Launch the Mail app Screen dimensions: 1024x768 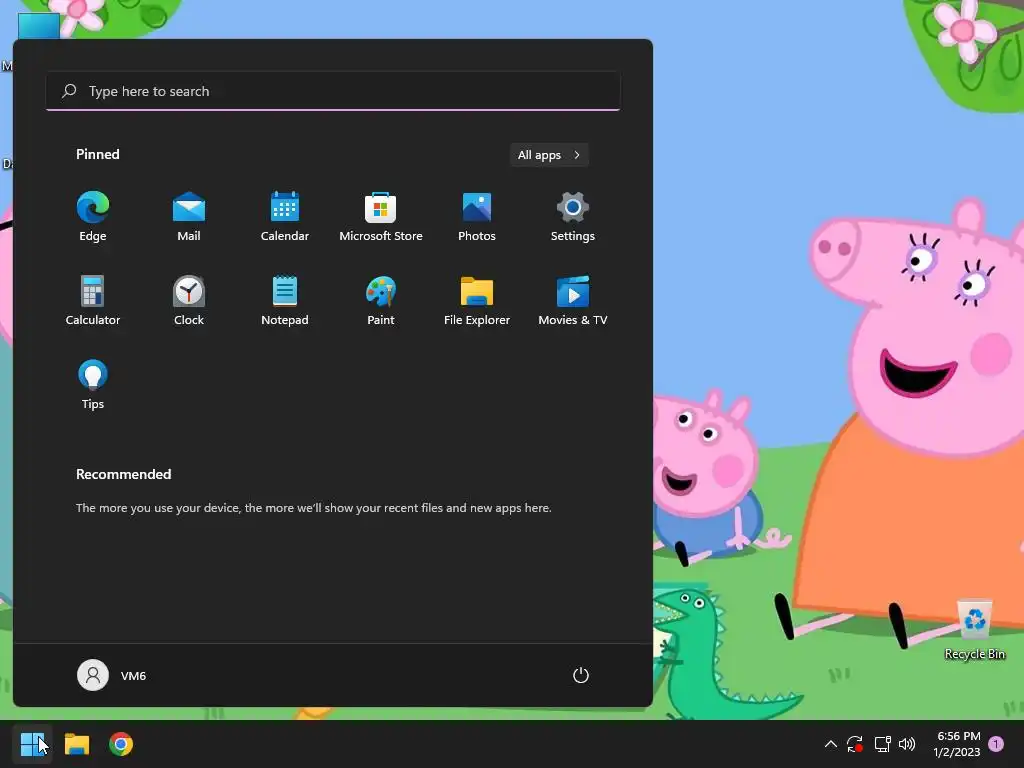click(x=189, y=217)
